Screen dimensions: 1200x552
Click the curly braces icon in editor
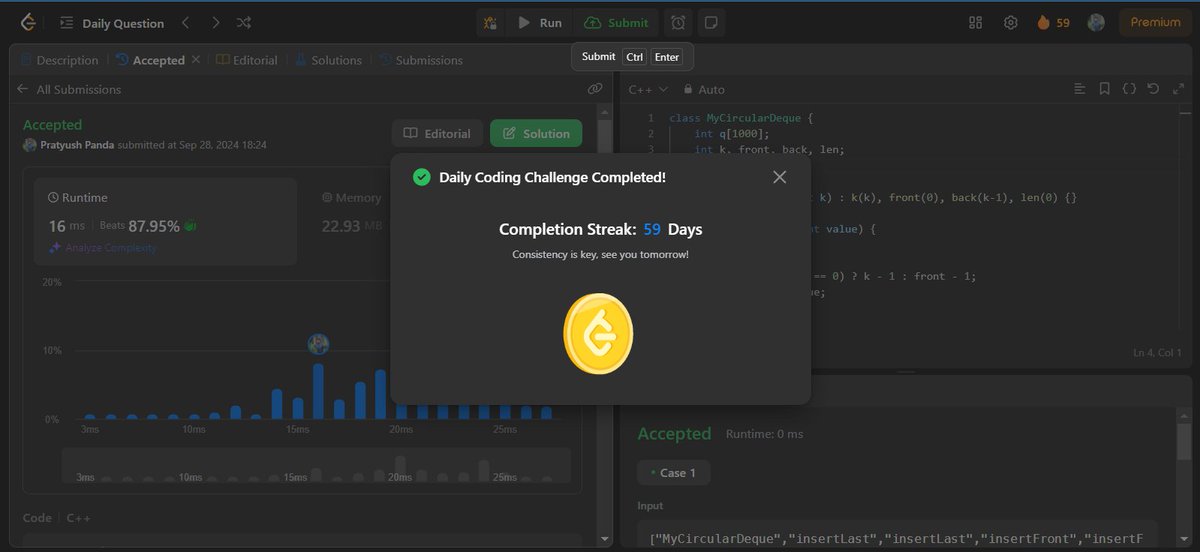pyautogui.click(x=1129, y=89)
